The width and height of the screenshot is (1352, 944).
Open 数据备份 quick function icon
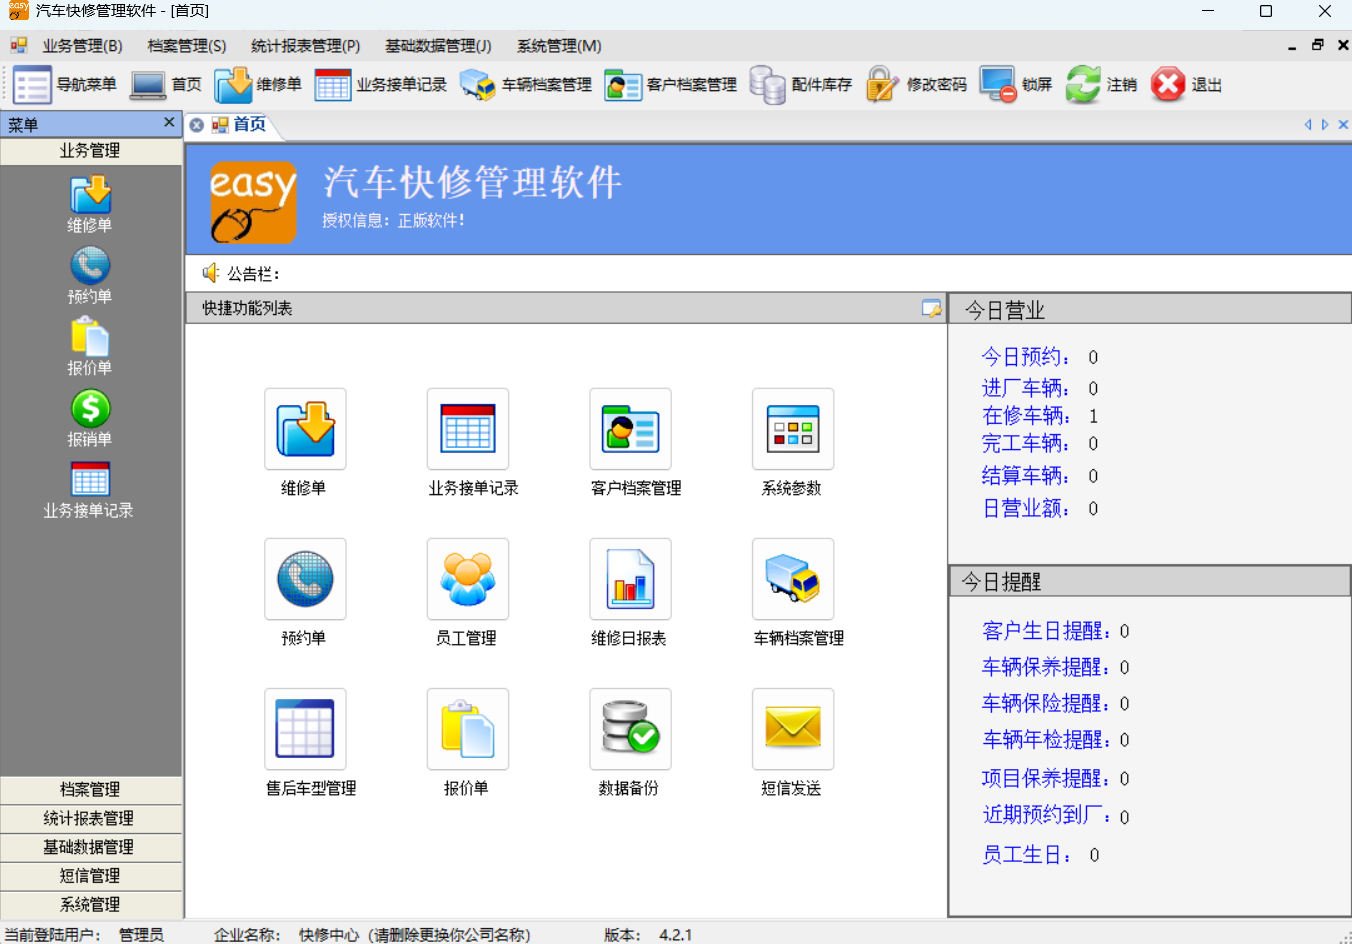tap(630, 729)
